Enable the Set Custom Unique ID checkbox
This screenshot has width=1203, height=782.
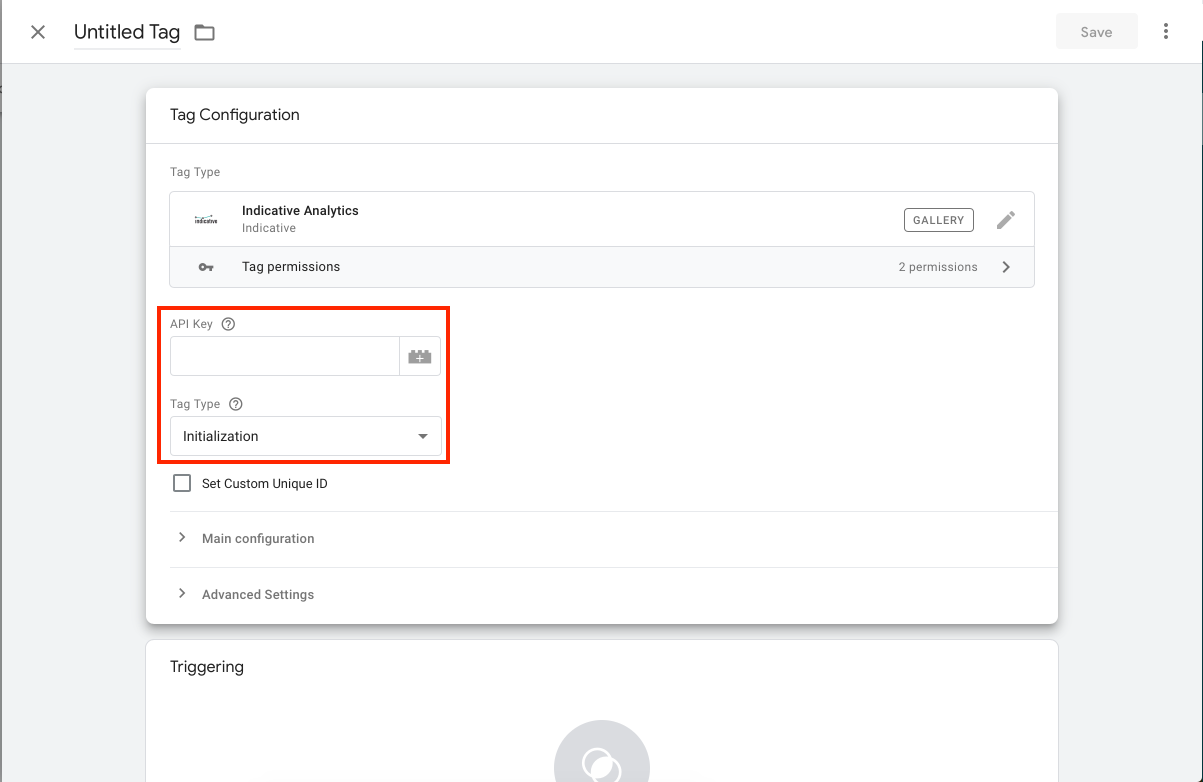pyautogui.click(x=182, y=483)
